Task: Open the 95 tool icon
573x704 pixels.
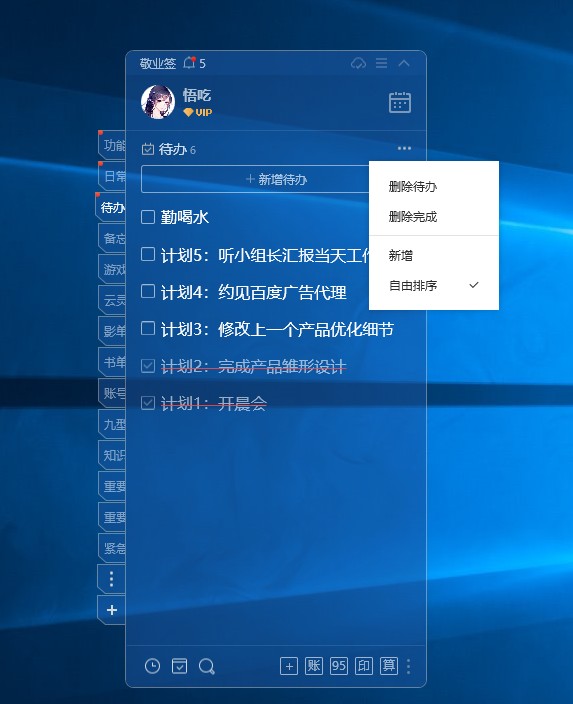Action: pyautogui.click(x=339, y=666)
